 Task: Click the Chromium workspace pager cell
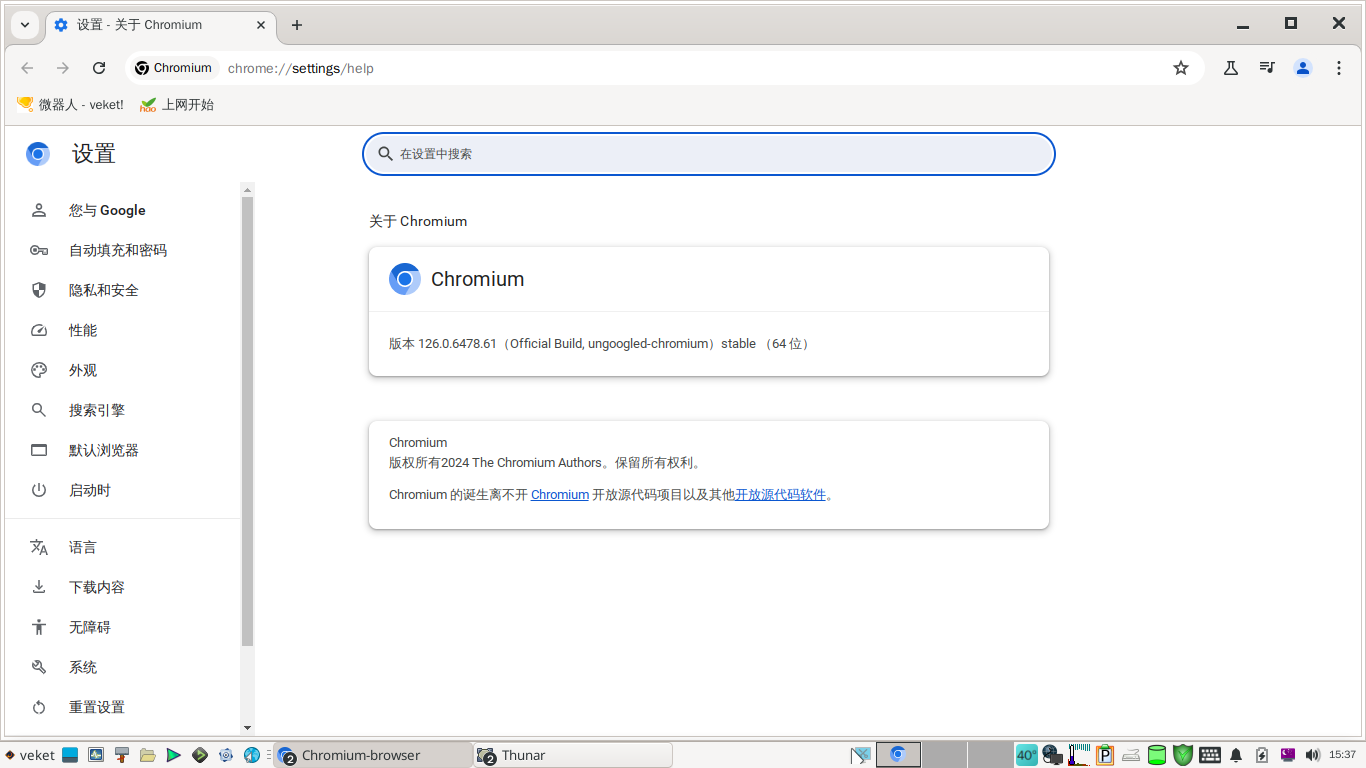(898, 755)
